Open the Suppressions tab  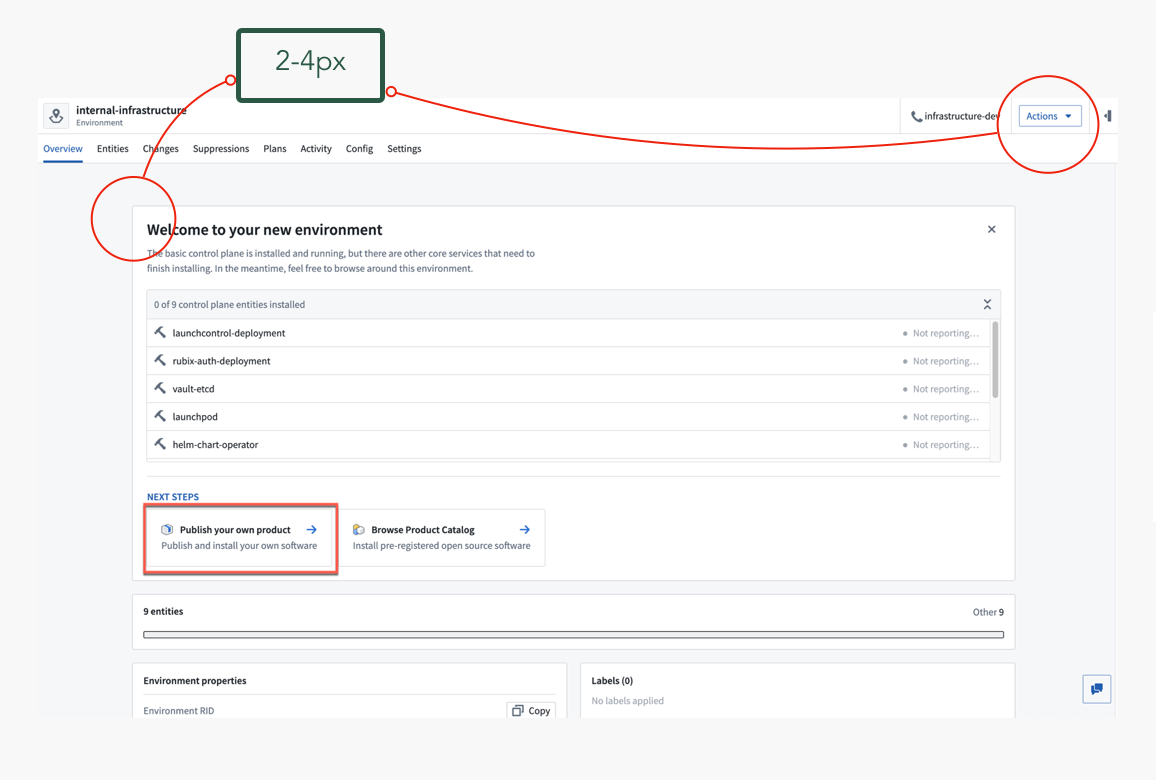(x=221, y=149)
